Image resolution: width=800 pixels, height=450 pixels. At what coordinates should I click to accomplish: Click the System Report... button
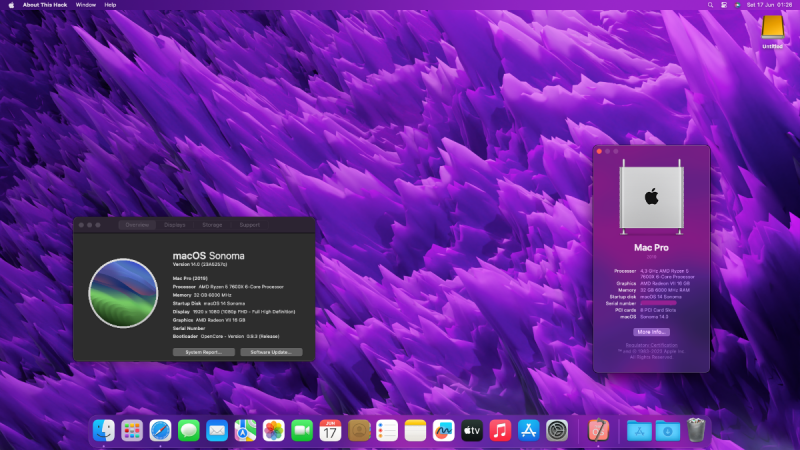(204, 352)
